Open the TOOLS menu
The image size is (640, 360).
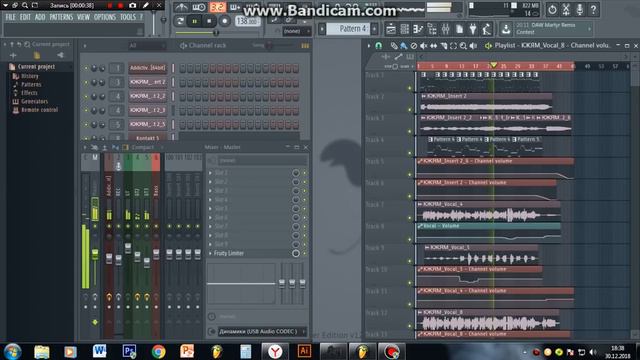[128, 17]
